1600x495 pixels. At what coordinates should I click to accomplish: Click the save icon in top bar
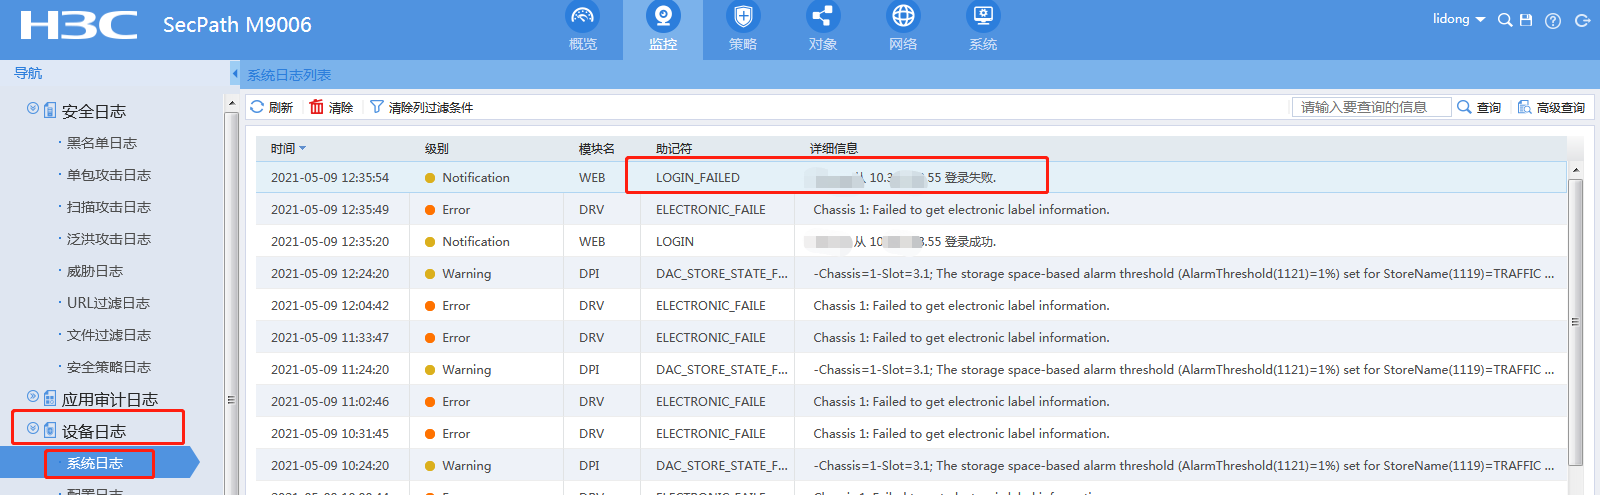[1526, 20]
